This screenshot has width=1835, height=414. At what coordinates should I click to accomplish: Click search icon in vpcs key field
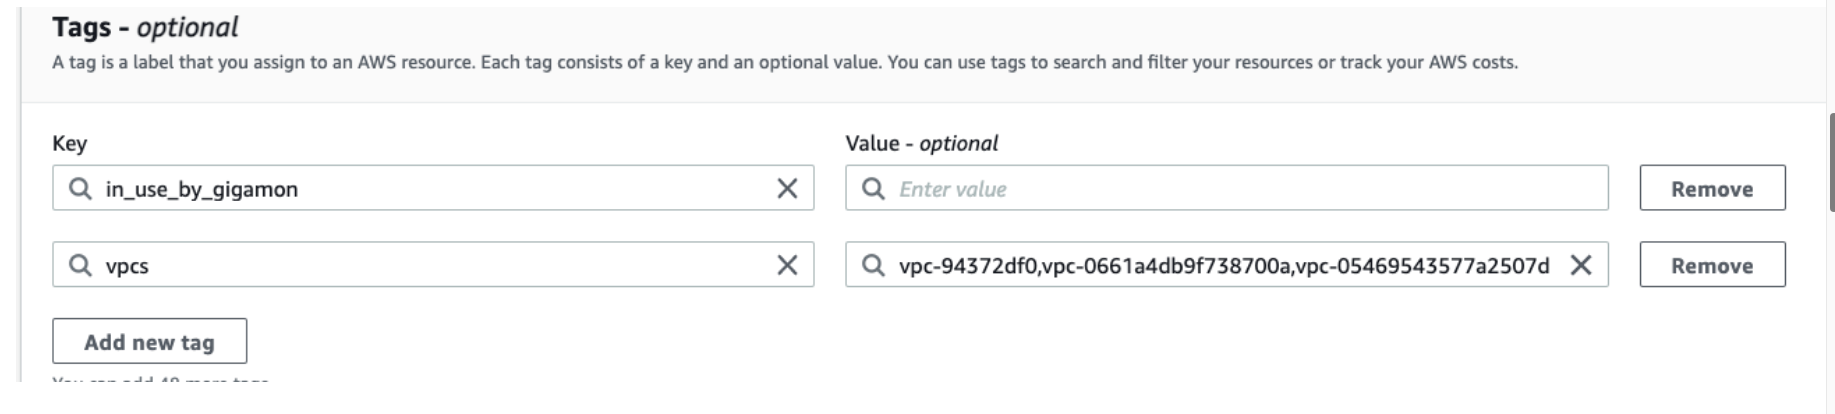pyautogui.click(x=80, y=265)
